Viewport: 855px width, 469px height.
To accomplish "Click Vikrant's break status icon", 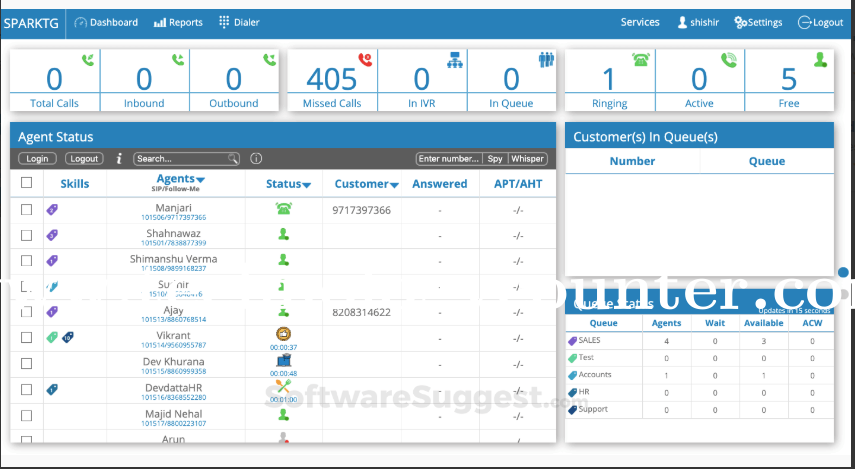I will (x=283, y=334).
